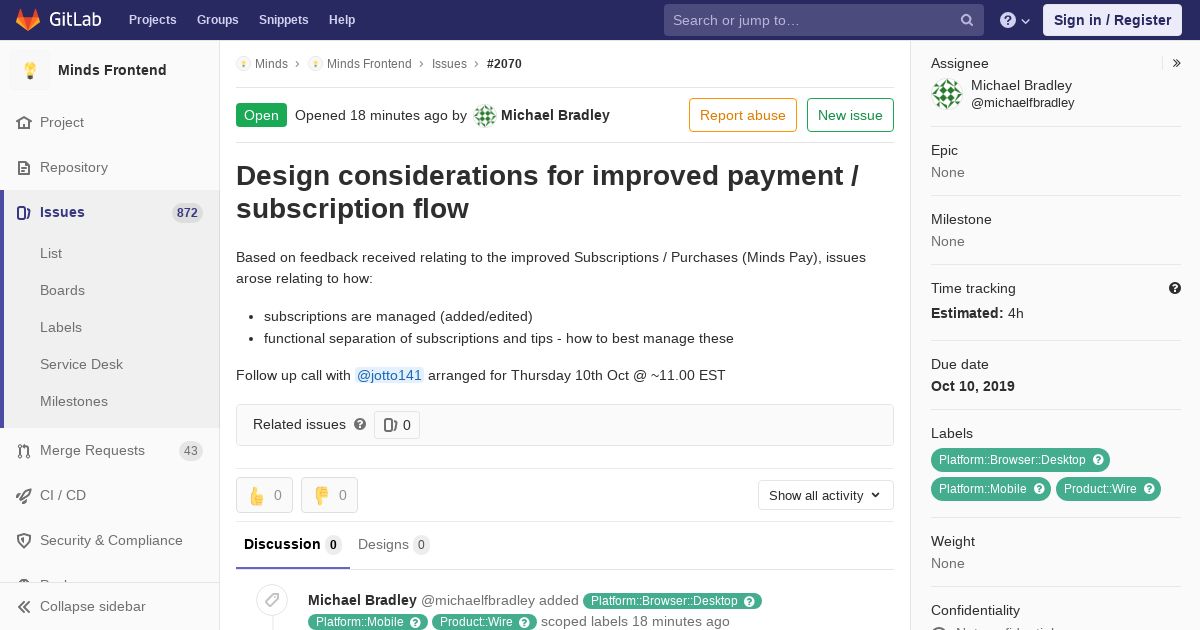Open the help question mark menu
Viewport: 1200px width, 630px height.
[x=1015, y=20]
